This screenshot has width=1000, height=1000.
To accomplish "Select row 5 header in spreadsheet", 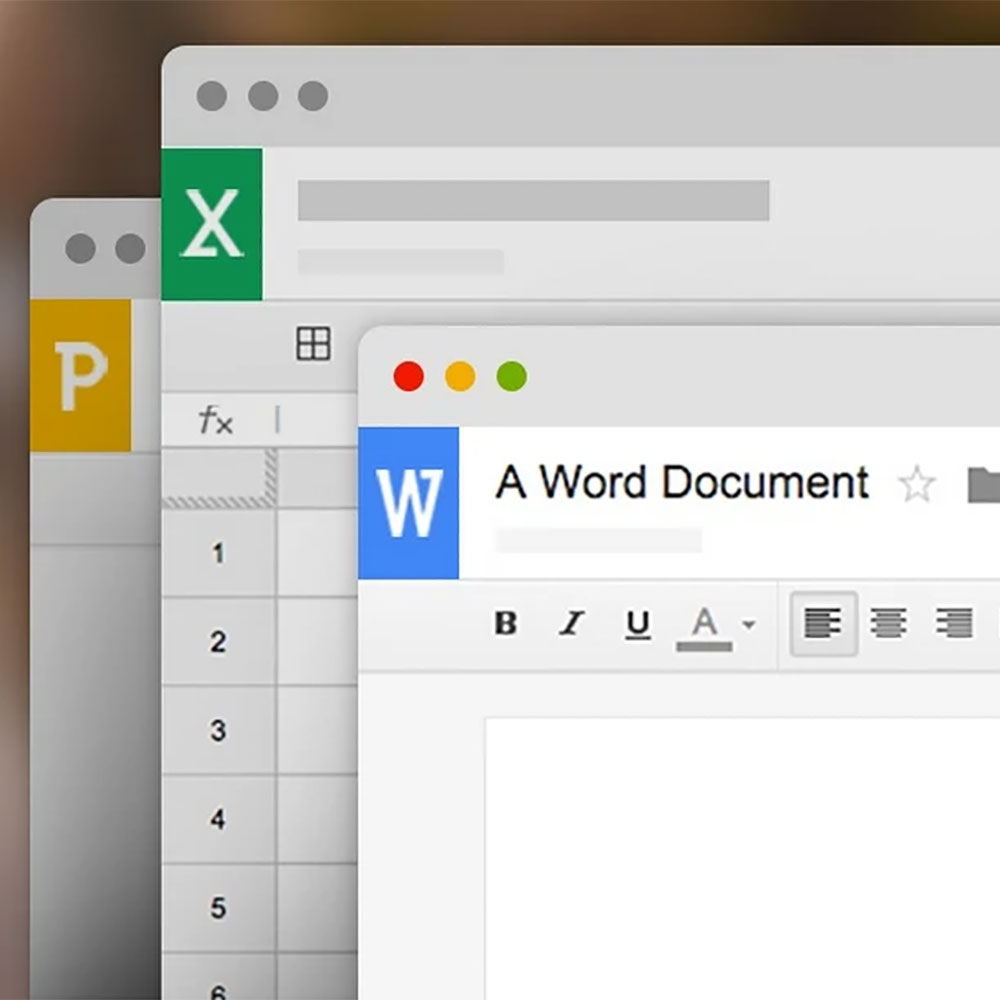I will (x=219, y=908).
